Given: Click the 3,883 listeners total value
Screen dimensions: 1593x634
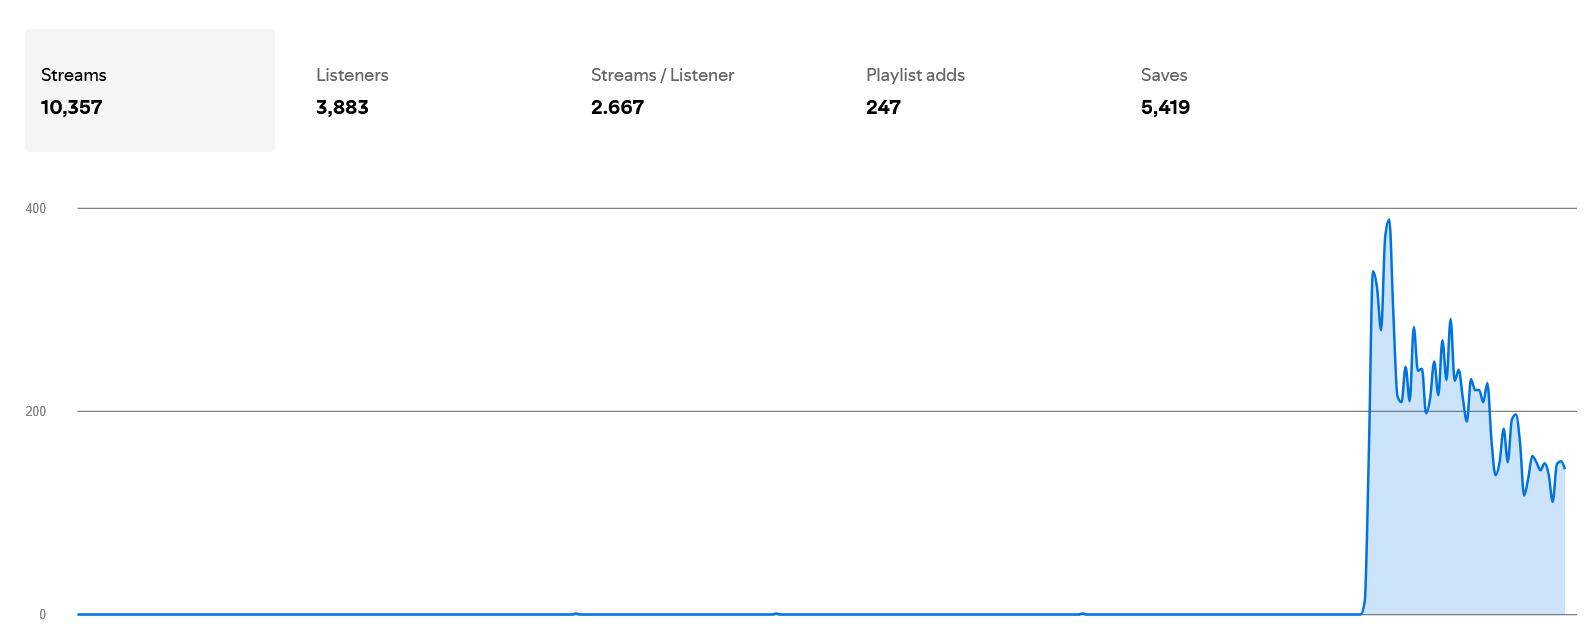Looking at the screenshot, I should 342,107.
